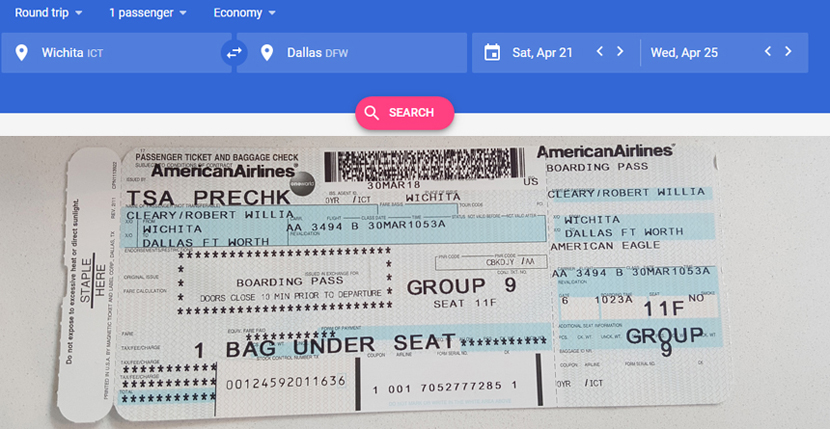The image size is (830, 429).
Task: Click the arrow next to Economy
Action: [272, 13]
